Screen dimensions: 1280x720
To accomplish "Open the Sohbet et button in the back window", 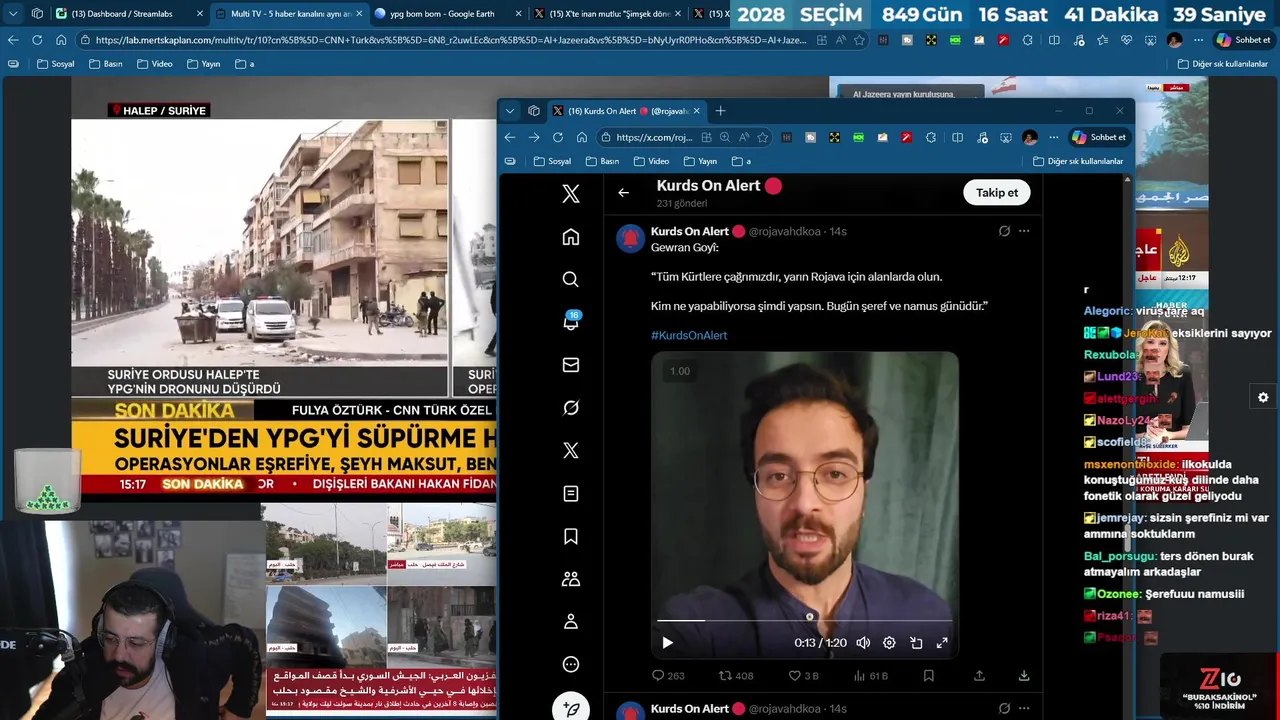I will (1243, 40).
